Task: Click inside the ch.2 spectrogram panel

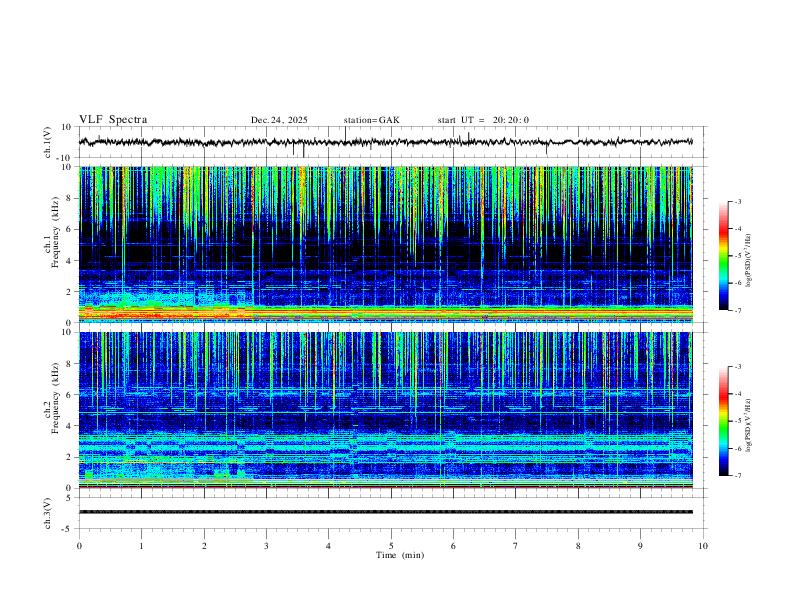Action: click(385, 410)
